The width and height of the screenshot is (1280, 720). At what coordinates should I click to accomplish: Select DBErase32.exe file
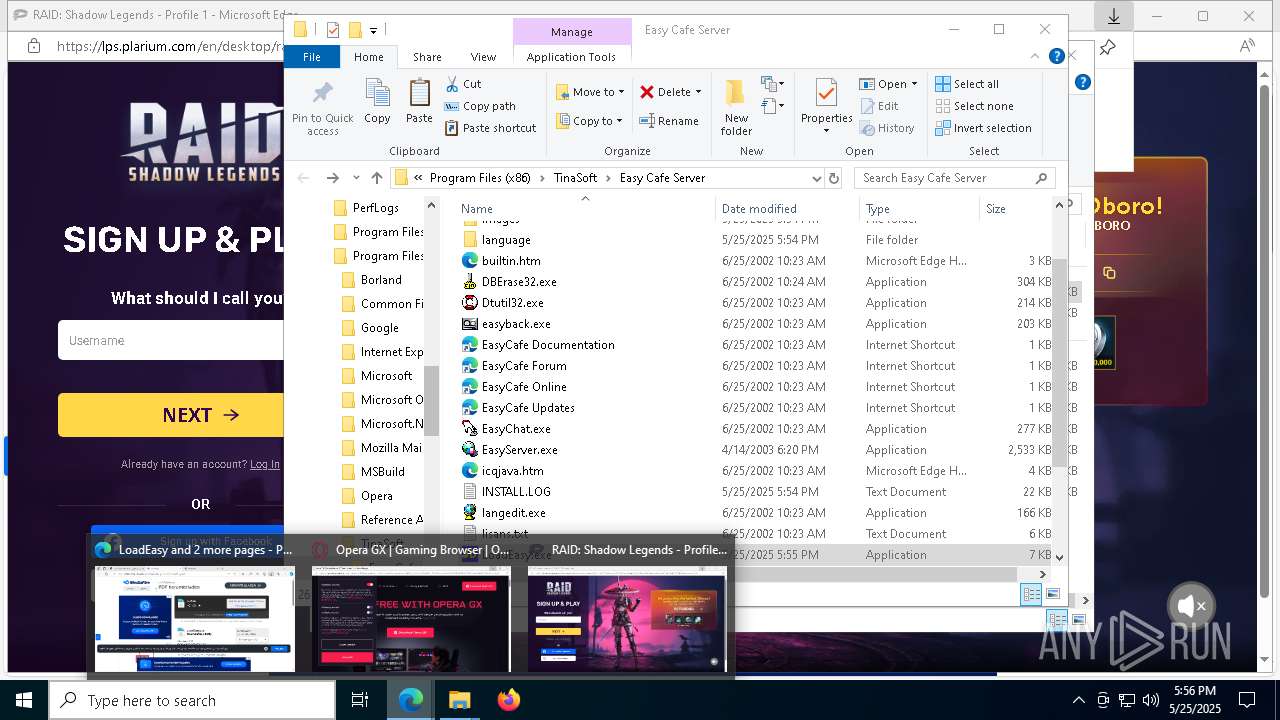click(x=519, y=282)
